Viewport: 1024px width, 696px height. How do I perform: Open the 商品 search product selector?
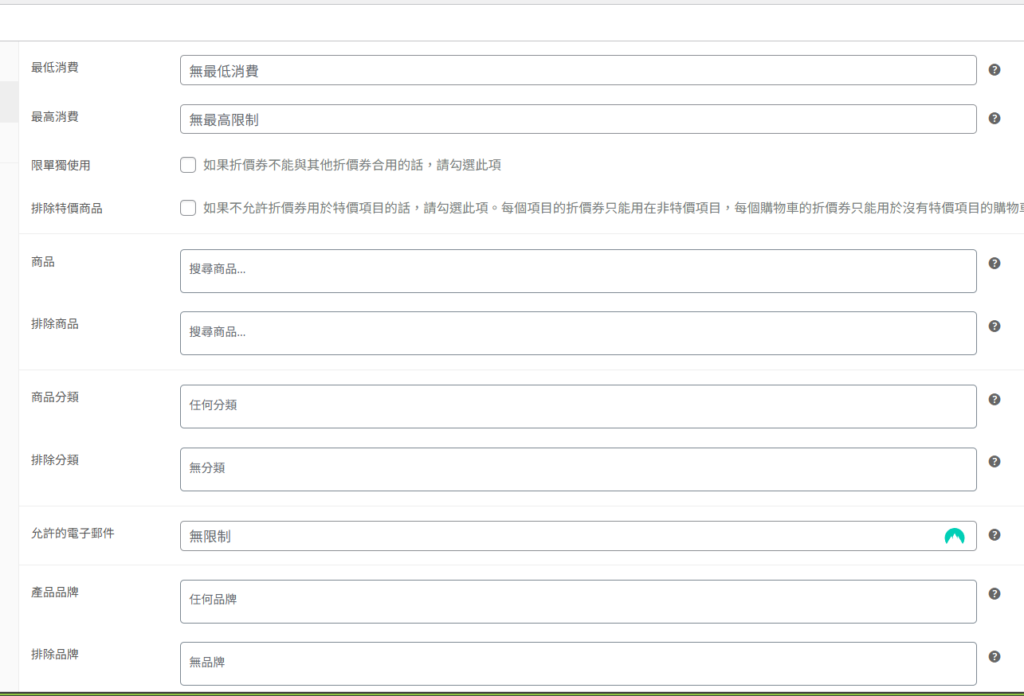[578, 271]
